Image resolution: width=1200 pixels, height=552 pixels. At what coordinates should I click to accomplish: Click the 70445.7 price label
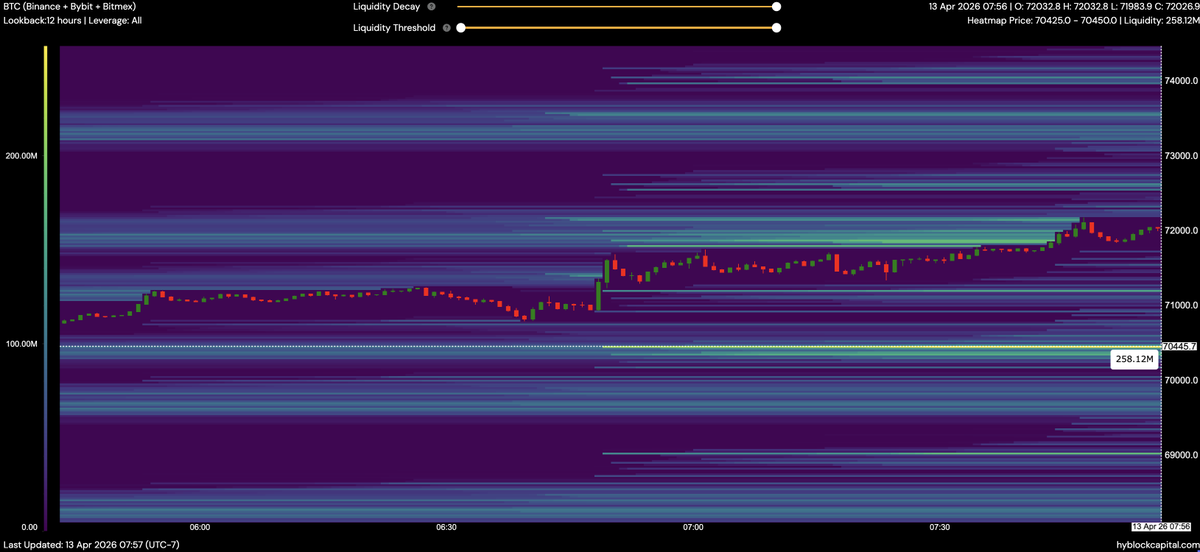(x=1180, y=347)
